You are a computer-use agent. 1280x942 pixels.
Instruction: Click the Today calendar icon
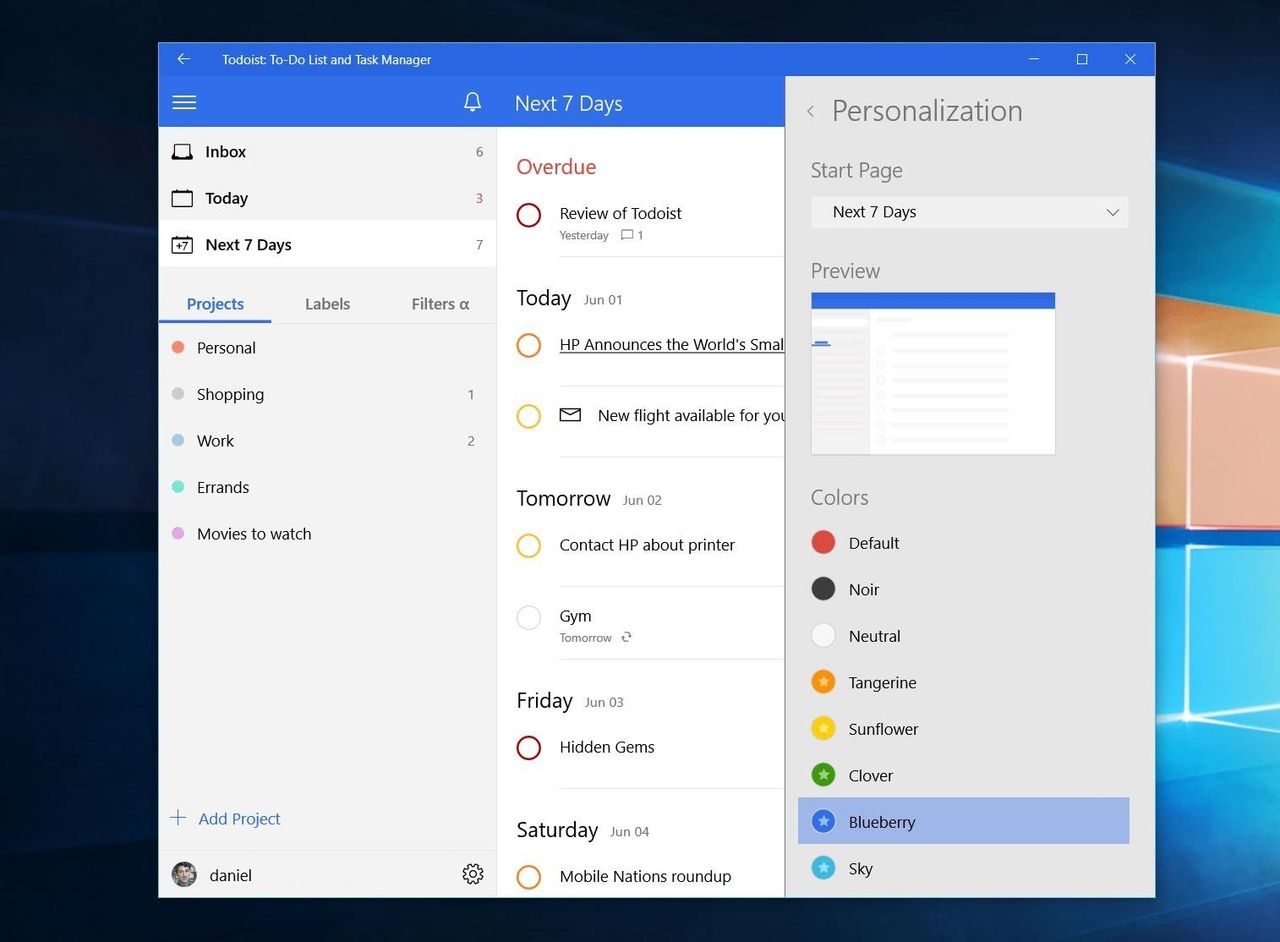(182, 198)
